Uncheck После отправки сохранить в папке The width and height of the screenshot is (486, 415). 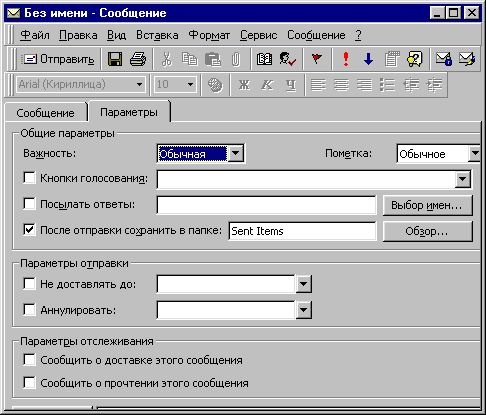coord(29,229)
